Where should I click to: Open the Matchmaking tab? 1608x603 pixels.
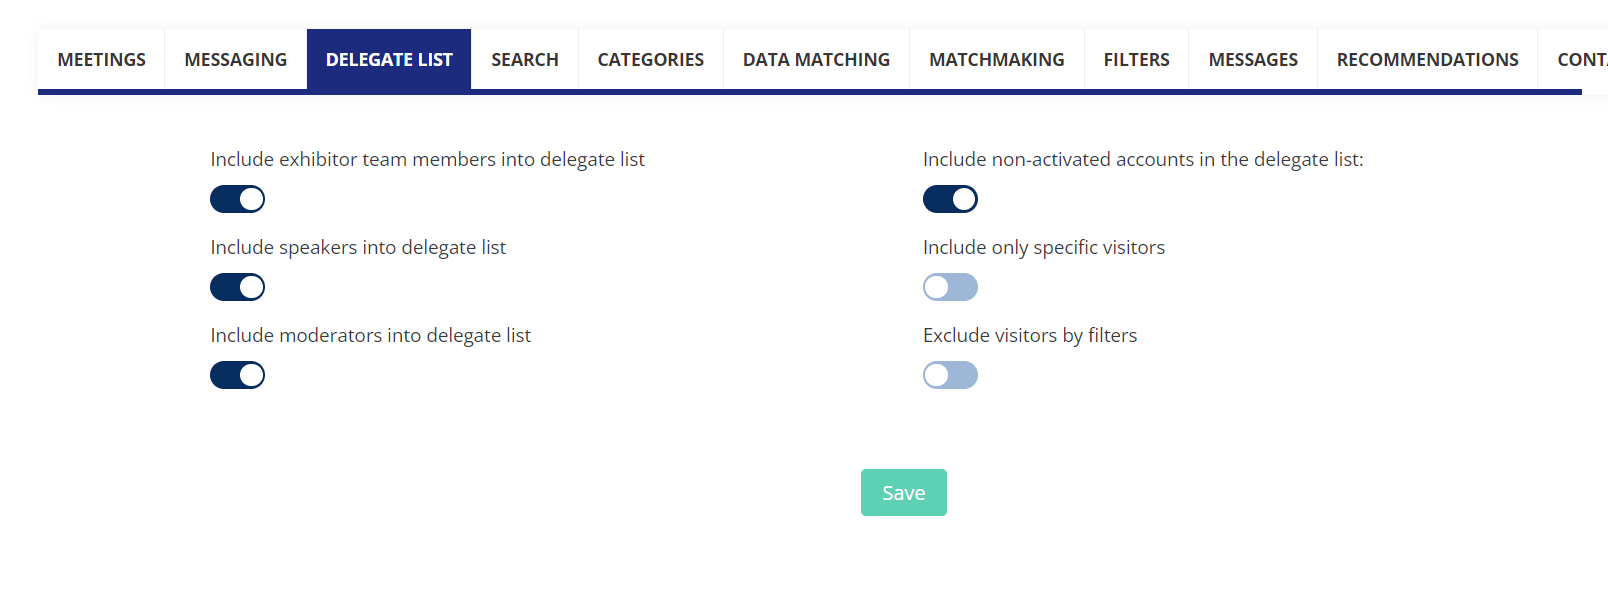(996, 60)
